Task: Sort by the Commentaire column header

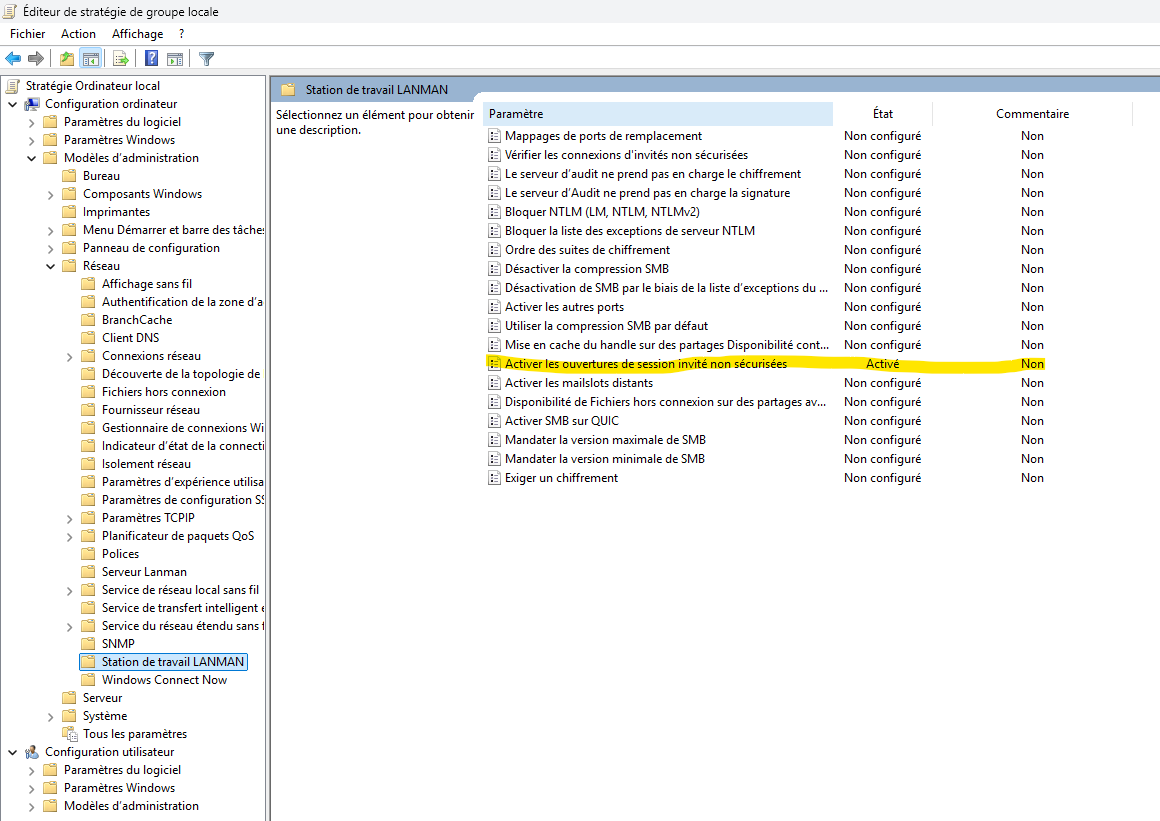Action: (x=1032, y=114)
